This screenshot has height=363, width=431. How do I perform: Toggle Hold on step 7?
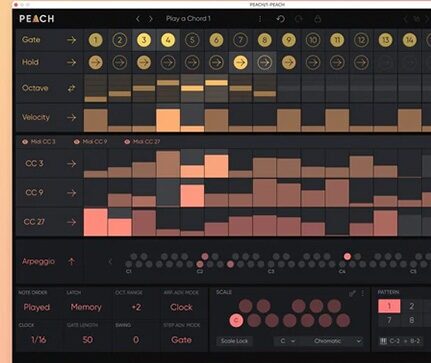240,62
